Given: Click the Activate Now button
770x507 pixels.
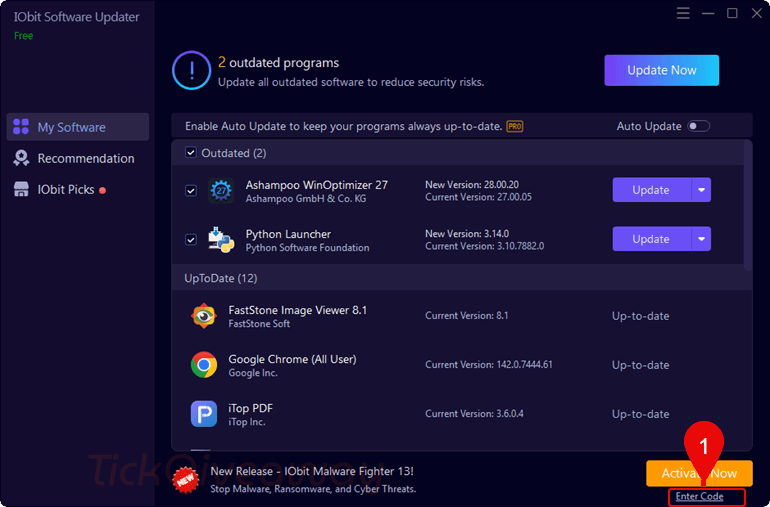Looking at the screenshot, I should 699,473.
